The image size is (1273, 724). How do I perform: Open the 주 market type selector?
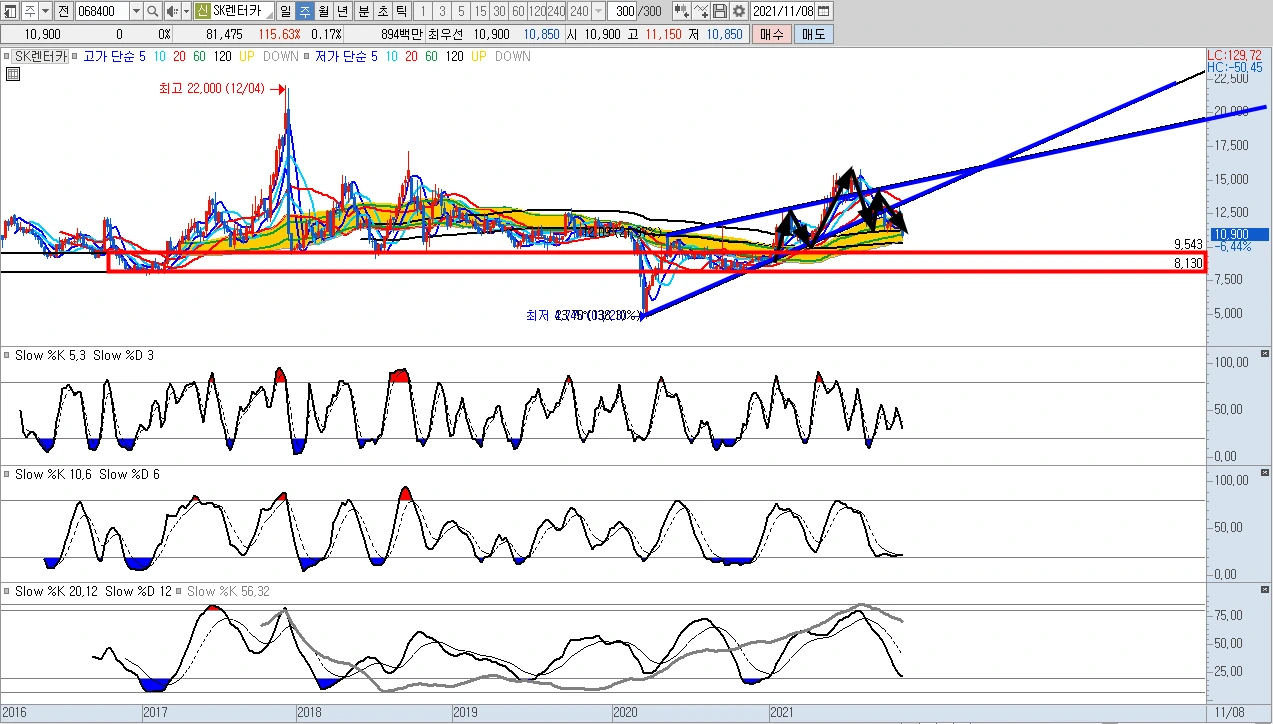(x=30, y=12)
